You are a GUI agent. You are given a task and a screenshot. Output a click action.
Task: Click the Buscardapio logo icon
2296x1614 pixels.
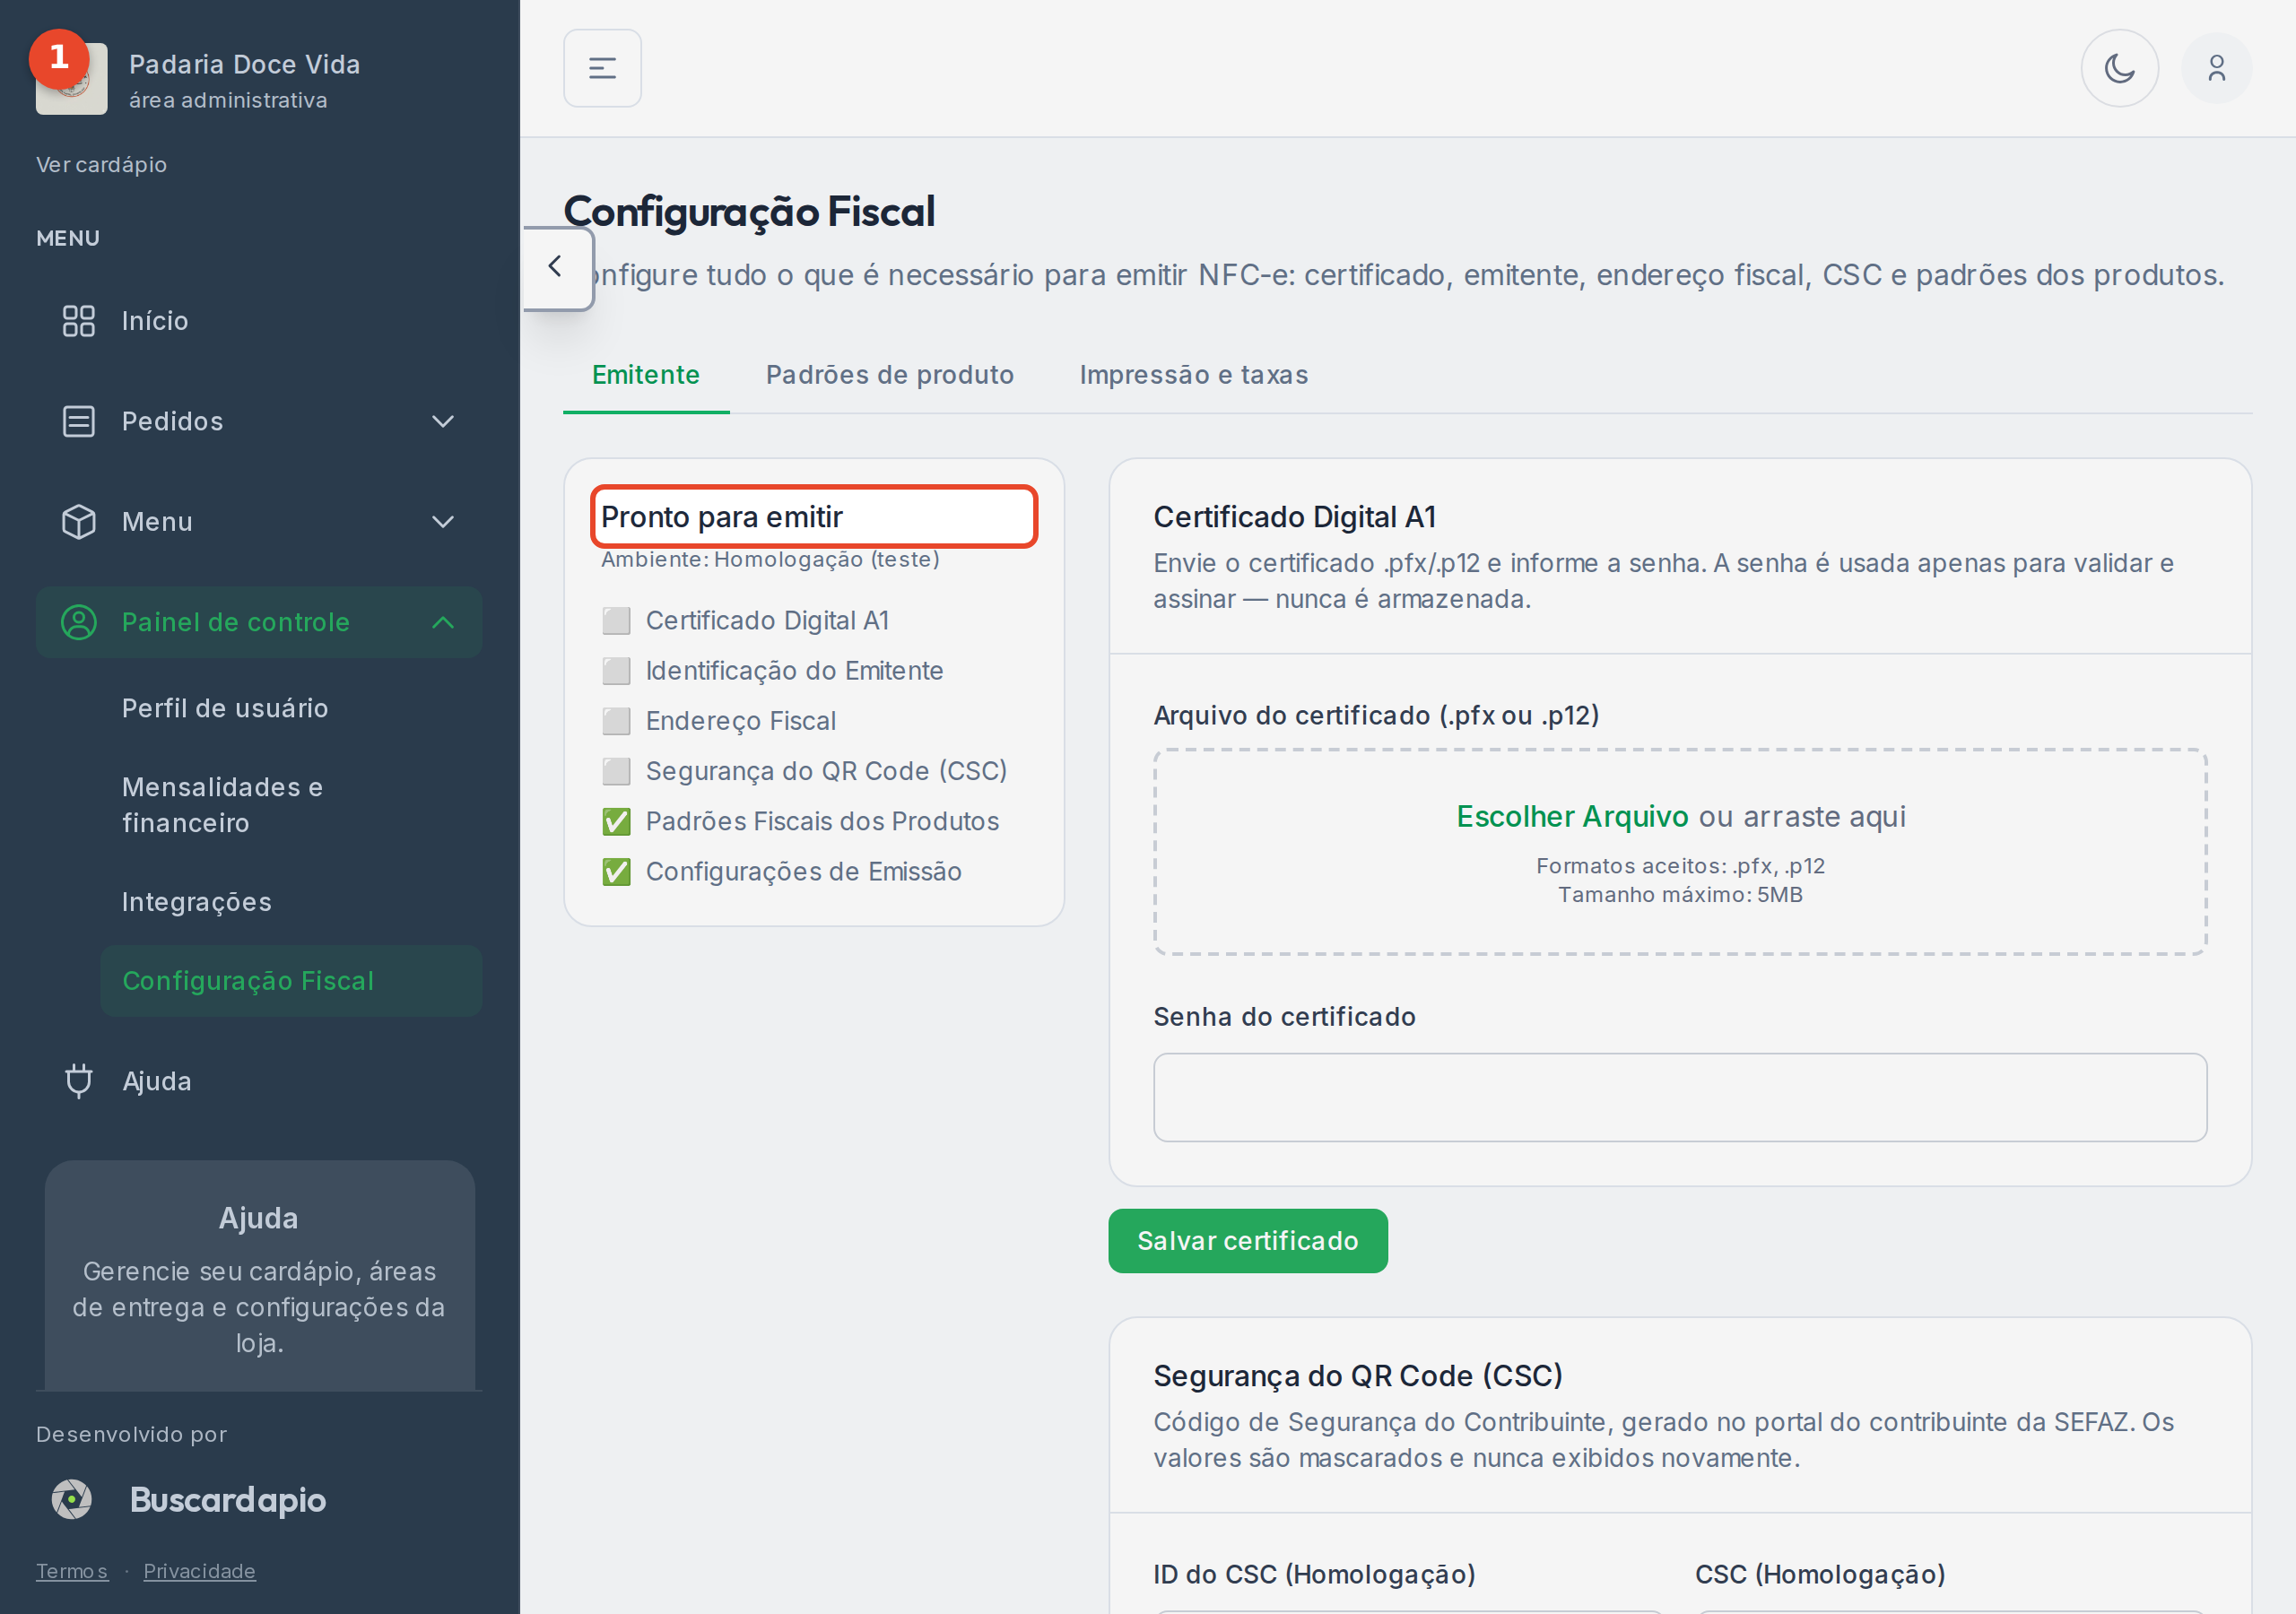pyautogui.click(x=72, y=1499)
